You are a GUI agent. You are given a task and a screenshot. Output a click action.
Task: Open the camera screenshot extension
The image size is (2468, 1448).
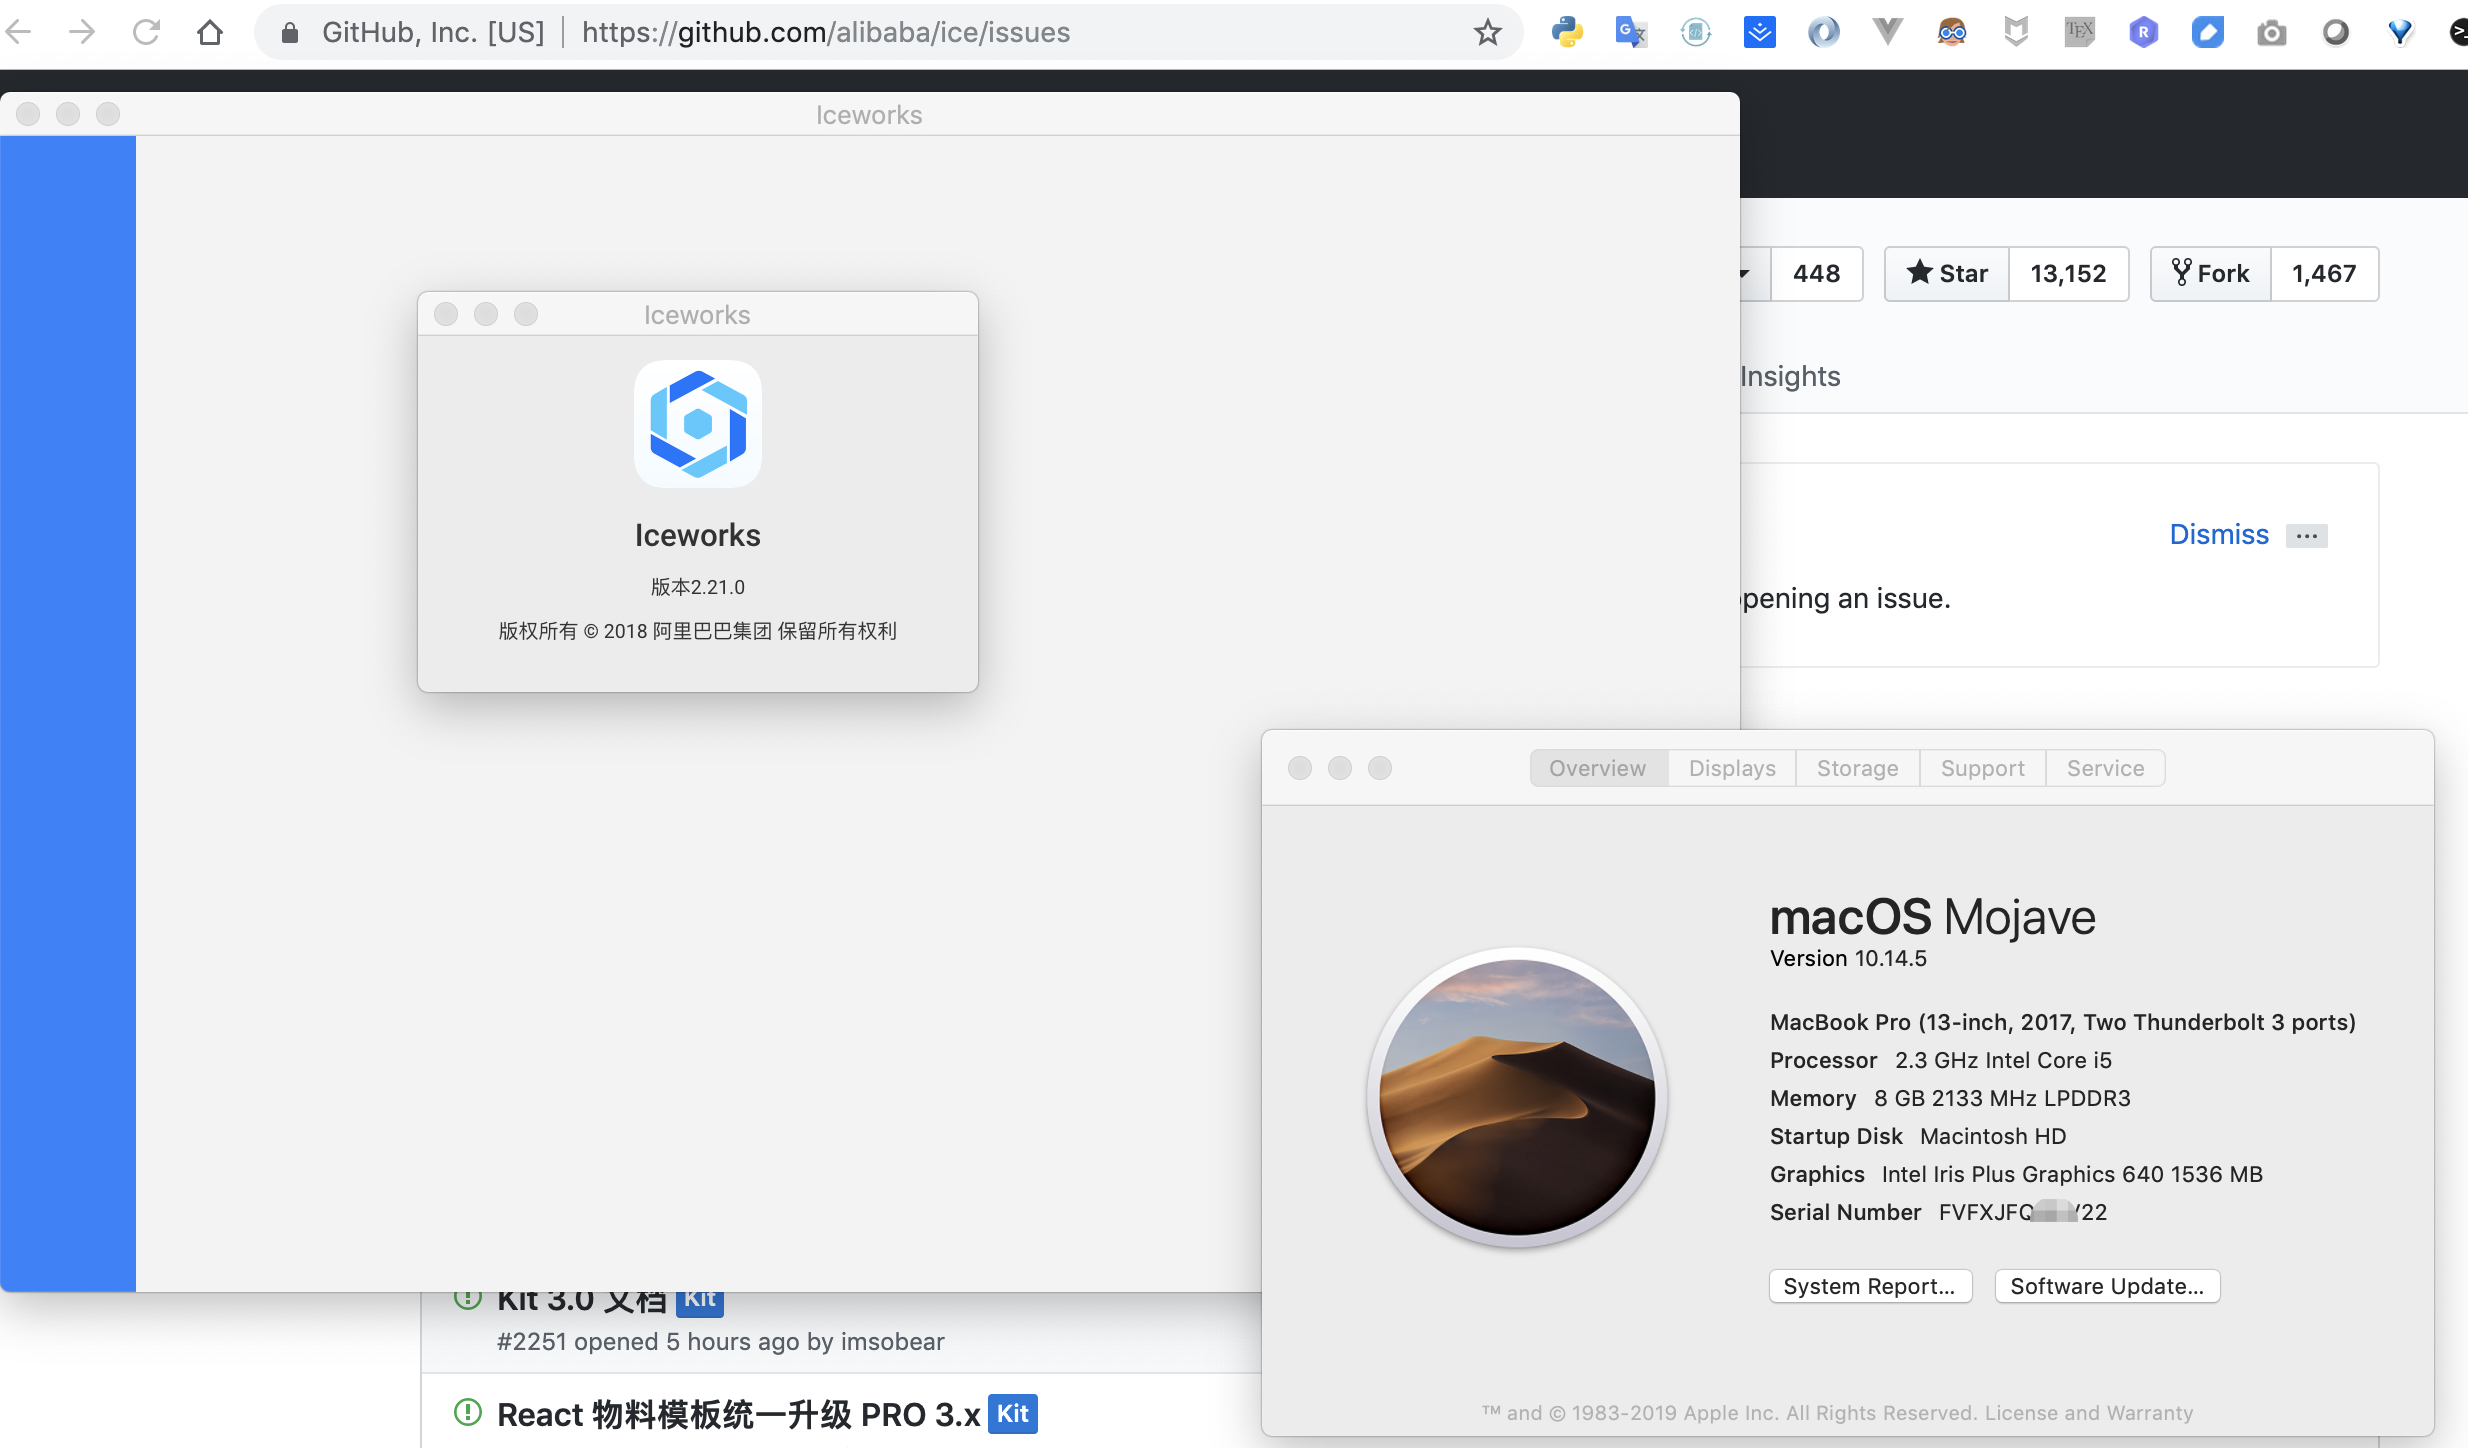[x=2271, y=32]
